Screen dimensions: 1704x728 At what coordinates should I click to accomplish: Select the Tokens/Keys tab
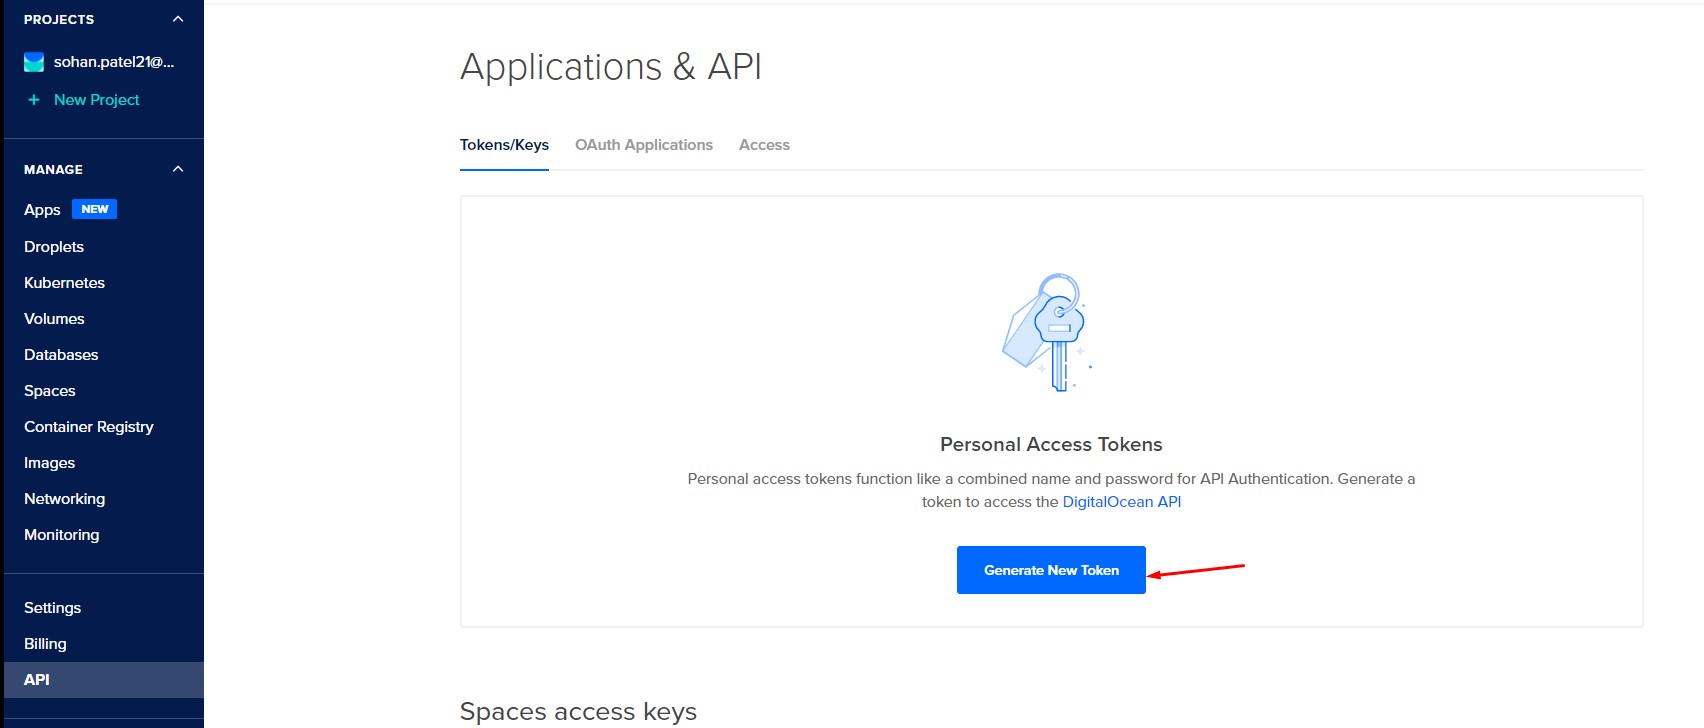click(x=504, y=145)
